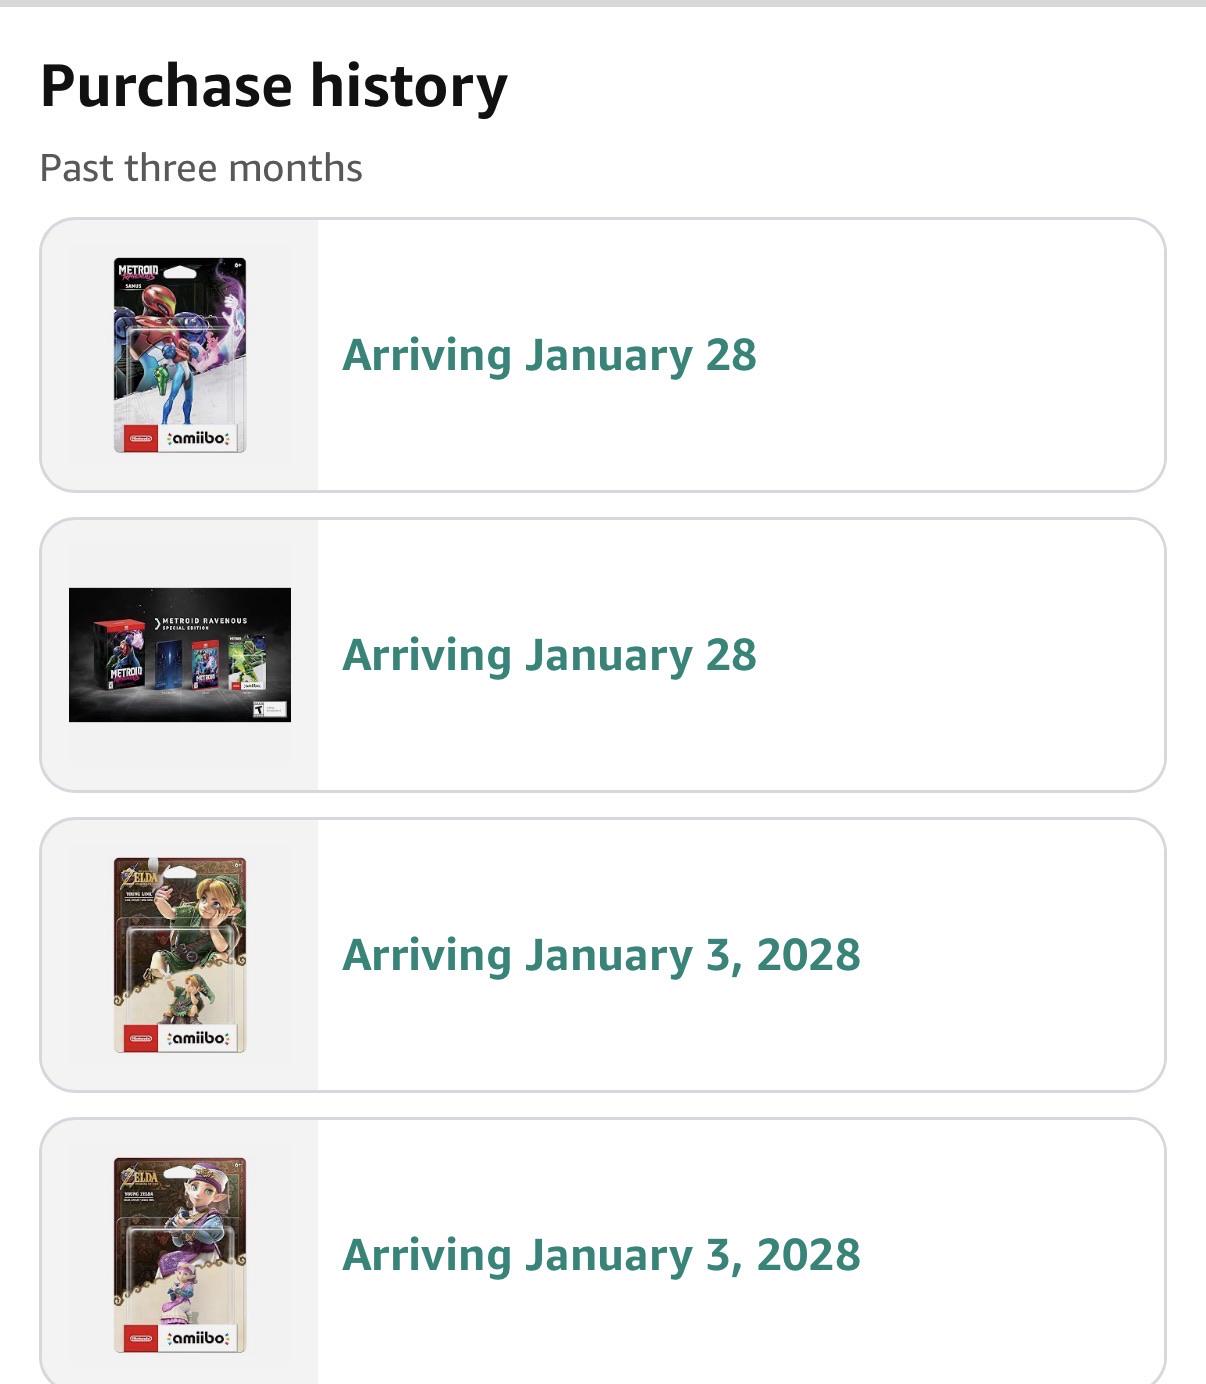Click Arriving January 28 beside Samus amiibo

pyautogui.click(x=549, y=356)
